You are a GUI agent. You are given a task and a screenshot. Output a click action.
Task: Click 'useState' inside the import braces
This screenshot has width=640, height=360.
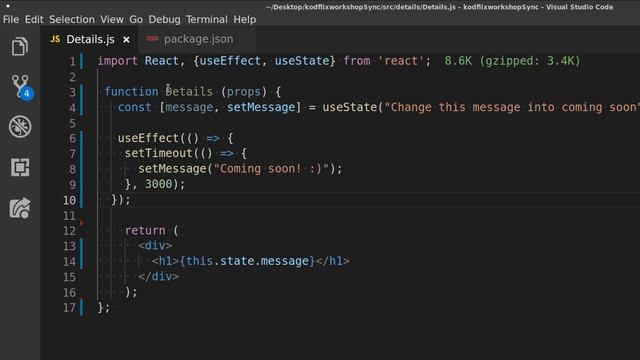point(301,61)
